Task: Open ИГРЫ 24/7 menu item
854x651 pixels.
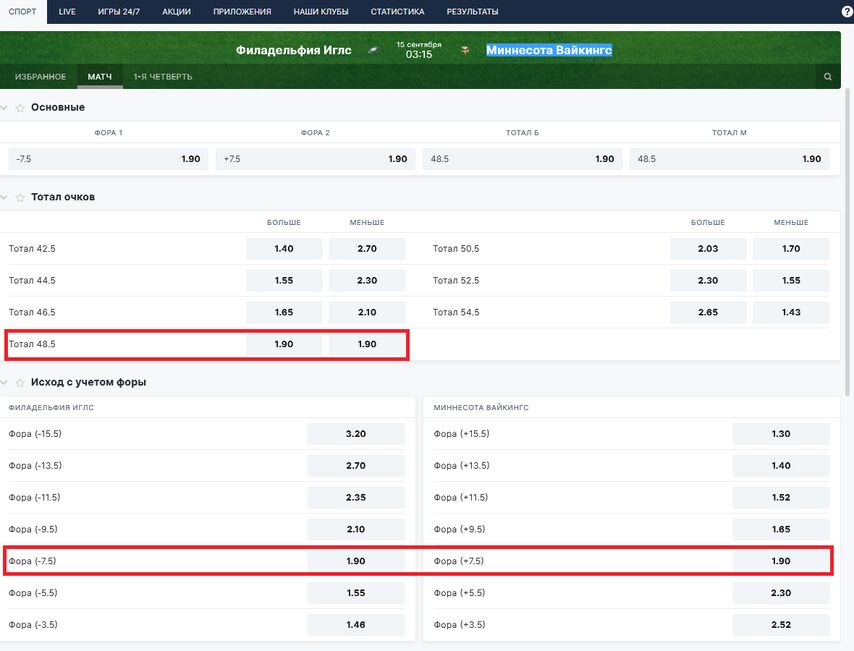Action: (119, 11)
